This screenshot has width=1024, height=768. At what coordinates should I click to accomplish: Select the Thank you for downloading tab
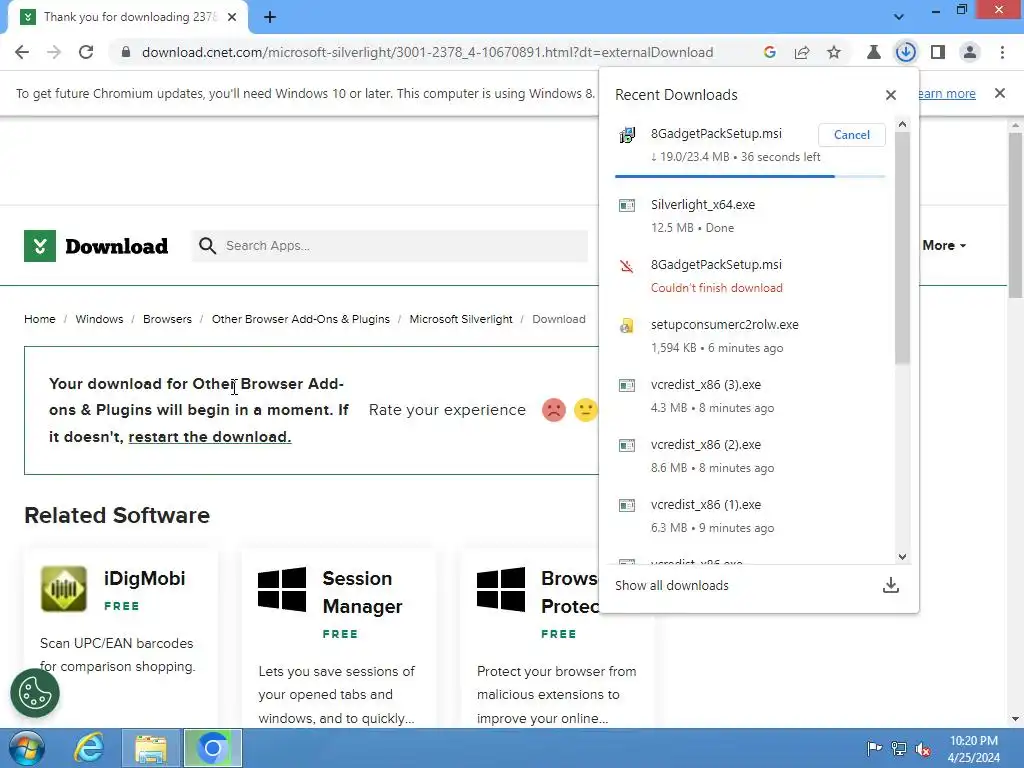tap(128, 17)
